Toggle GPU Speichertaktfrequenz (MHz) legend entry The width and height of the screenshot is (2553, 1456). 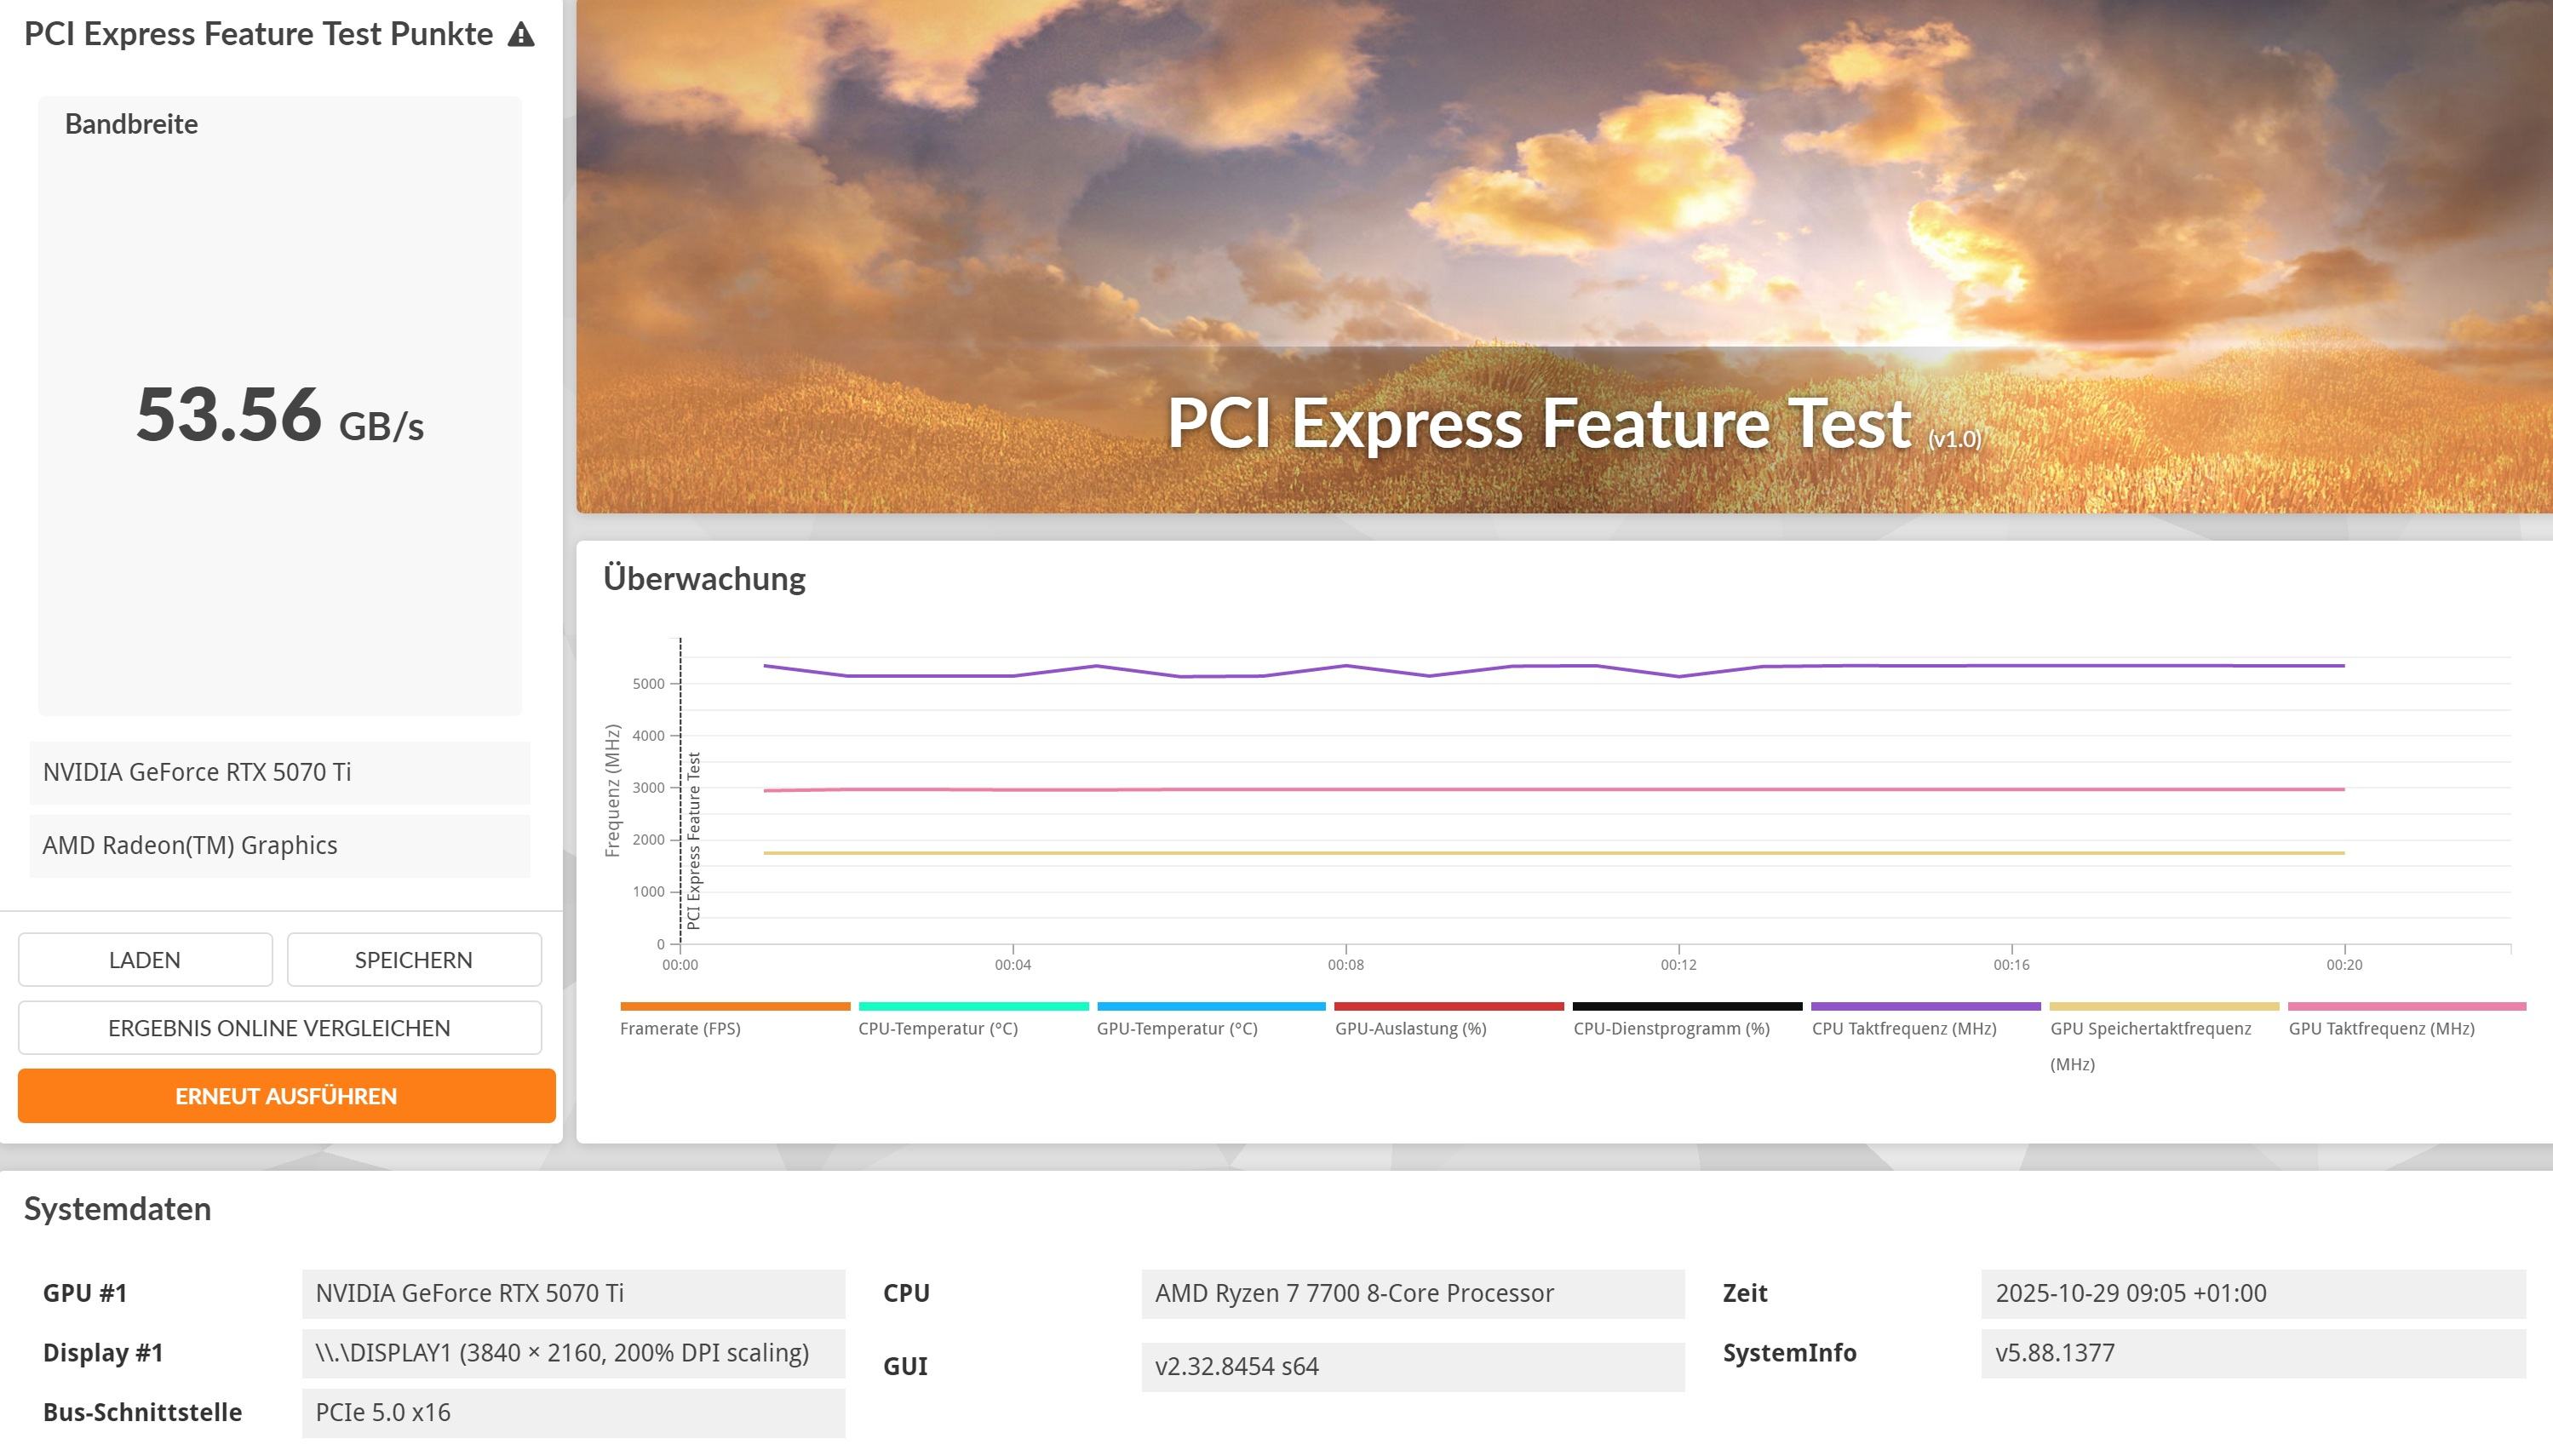point(2150,1029)
